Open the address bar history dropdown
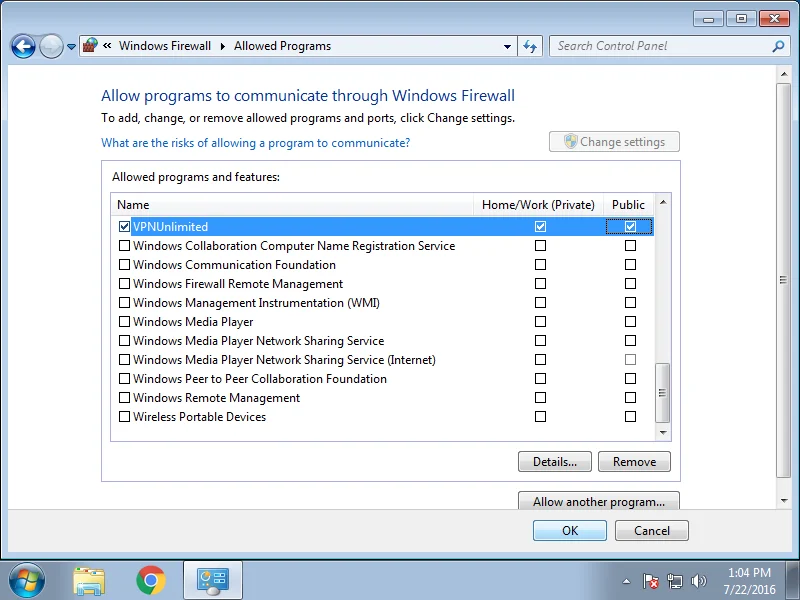Screen dimensions: 800x600 (x=508, y=46)
